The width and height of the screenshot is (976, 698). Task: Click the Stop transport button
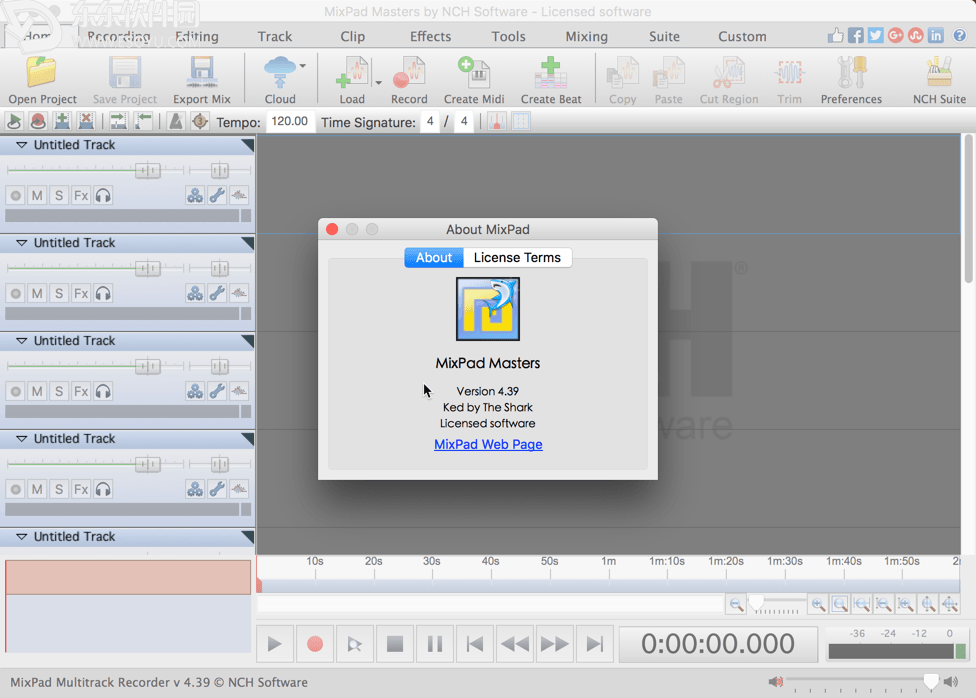click(x=395, y=643)
